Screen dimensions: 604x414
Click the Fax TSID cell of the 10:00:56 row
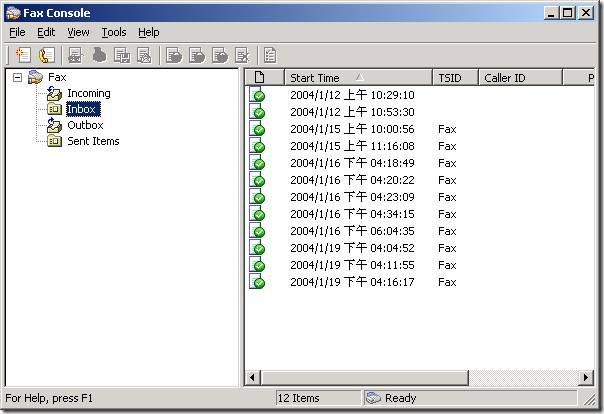tap(447, 129)
